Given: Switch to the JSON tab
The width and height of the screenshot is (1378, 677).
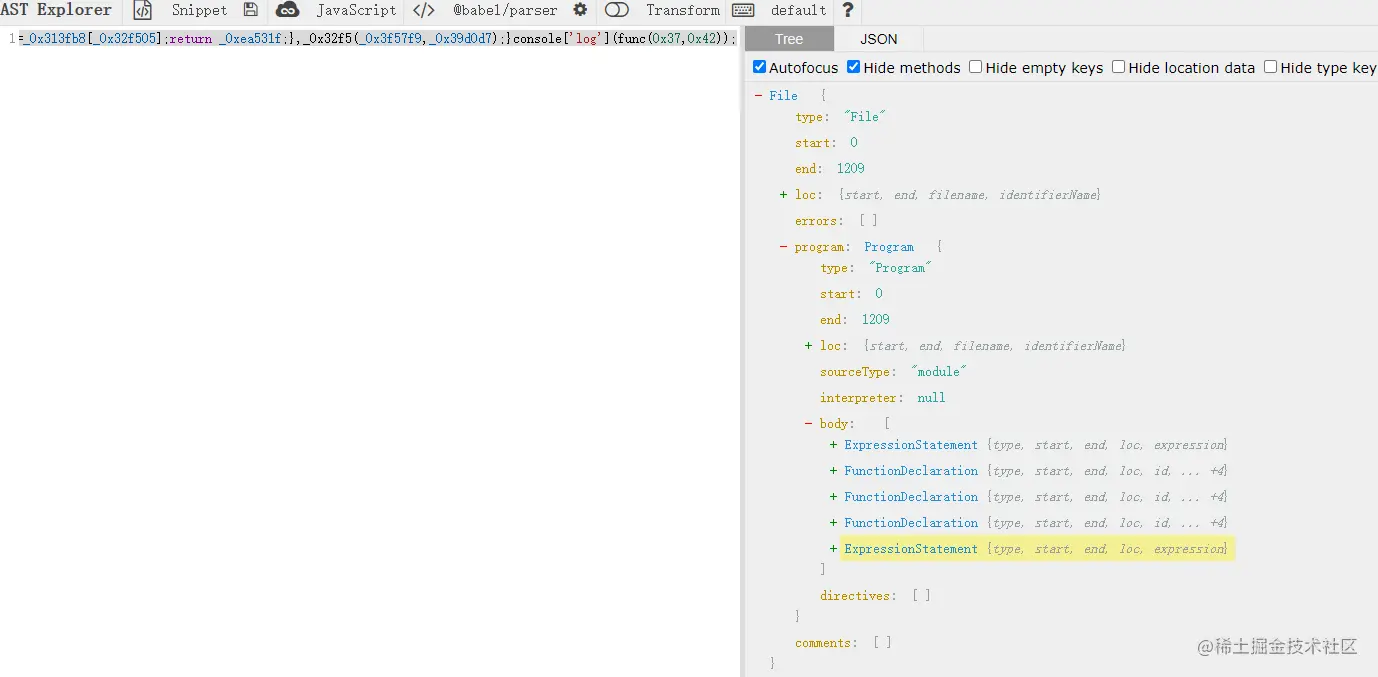Looking at the screenshot, I should pyautogui.click(x=879, y=39).
